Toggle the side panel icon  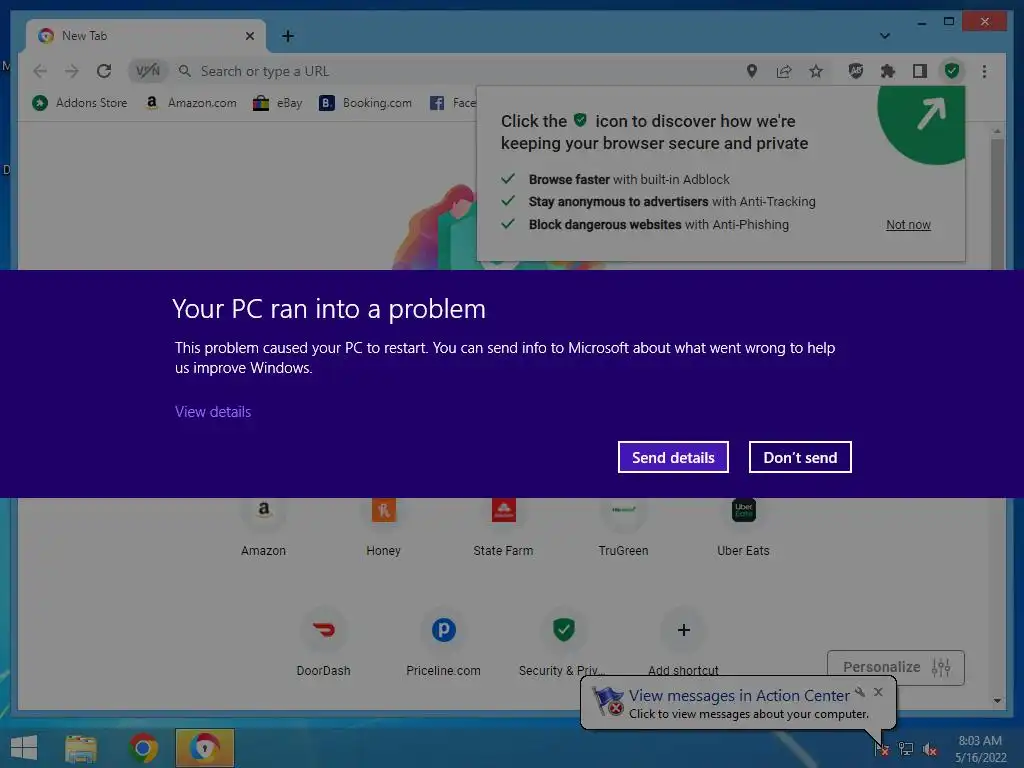click(x=920, y=71)
